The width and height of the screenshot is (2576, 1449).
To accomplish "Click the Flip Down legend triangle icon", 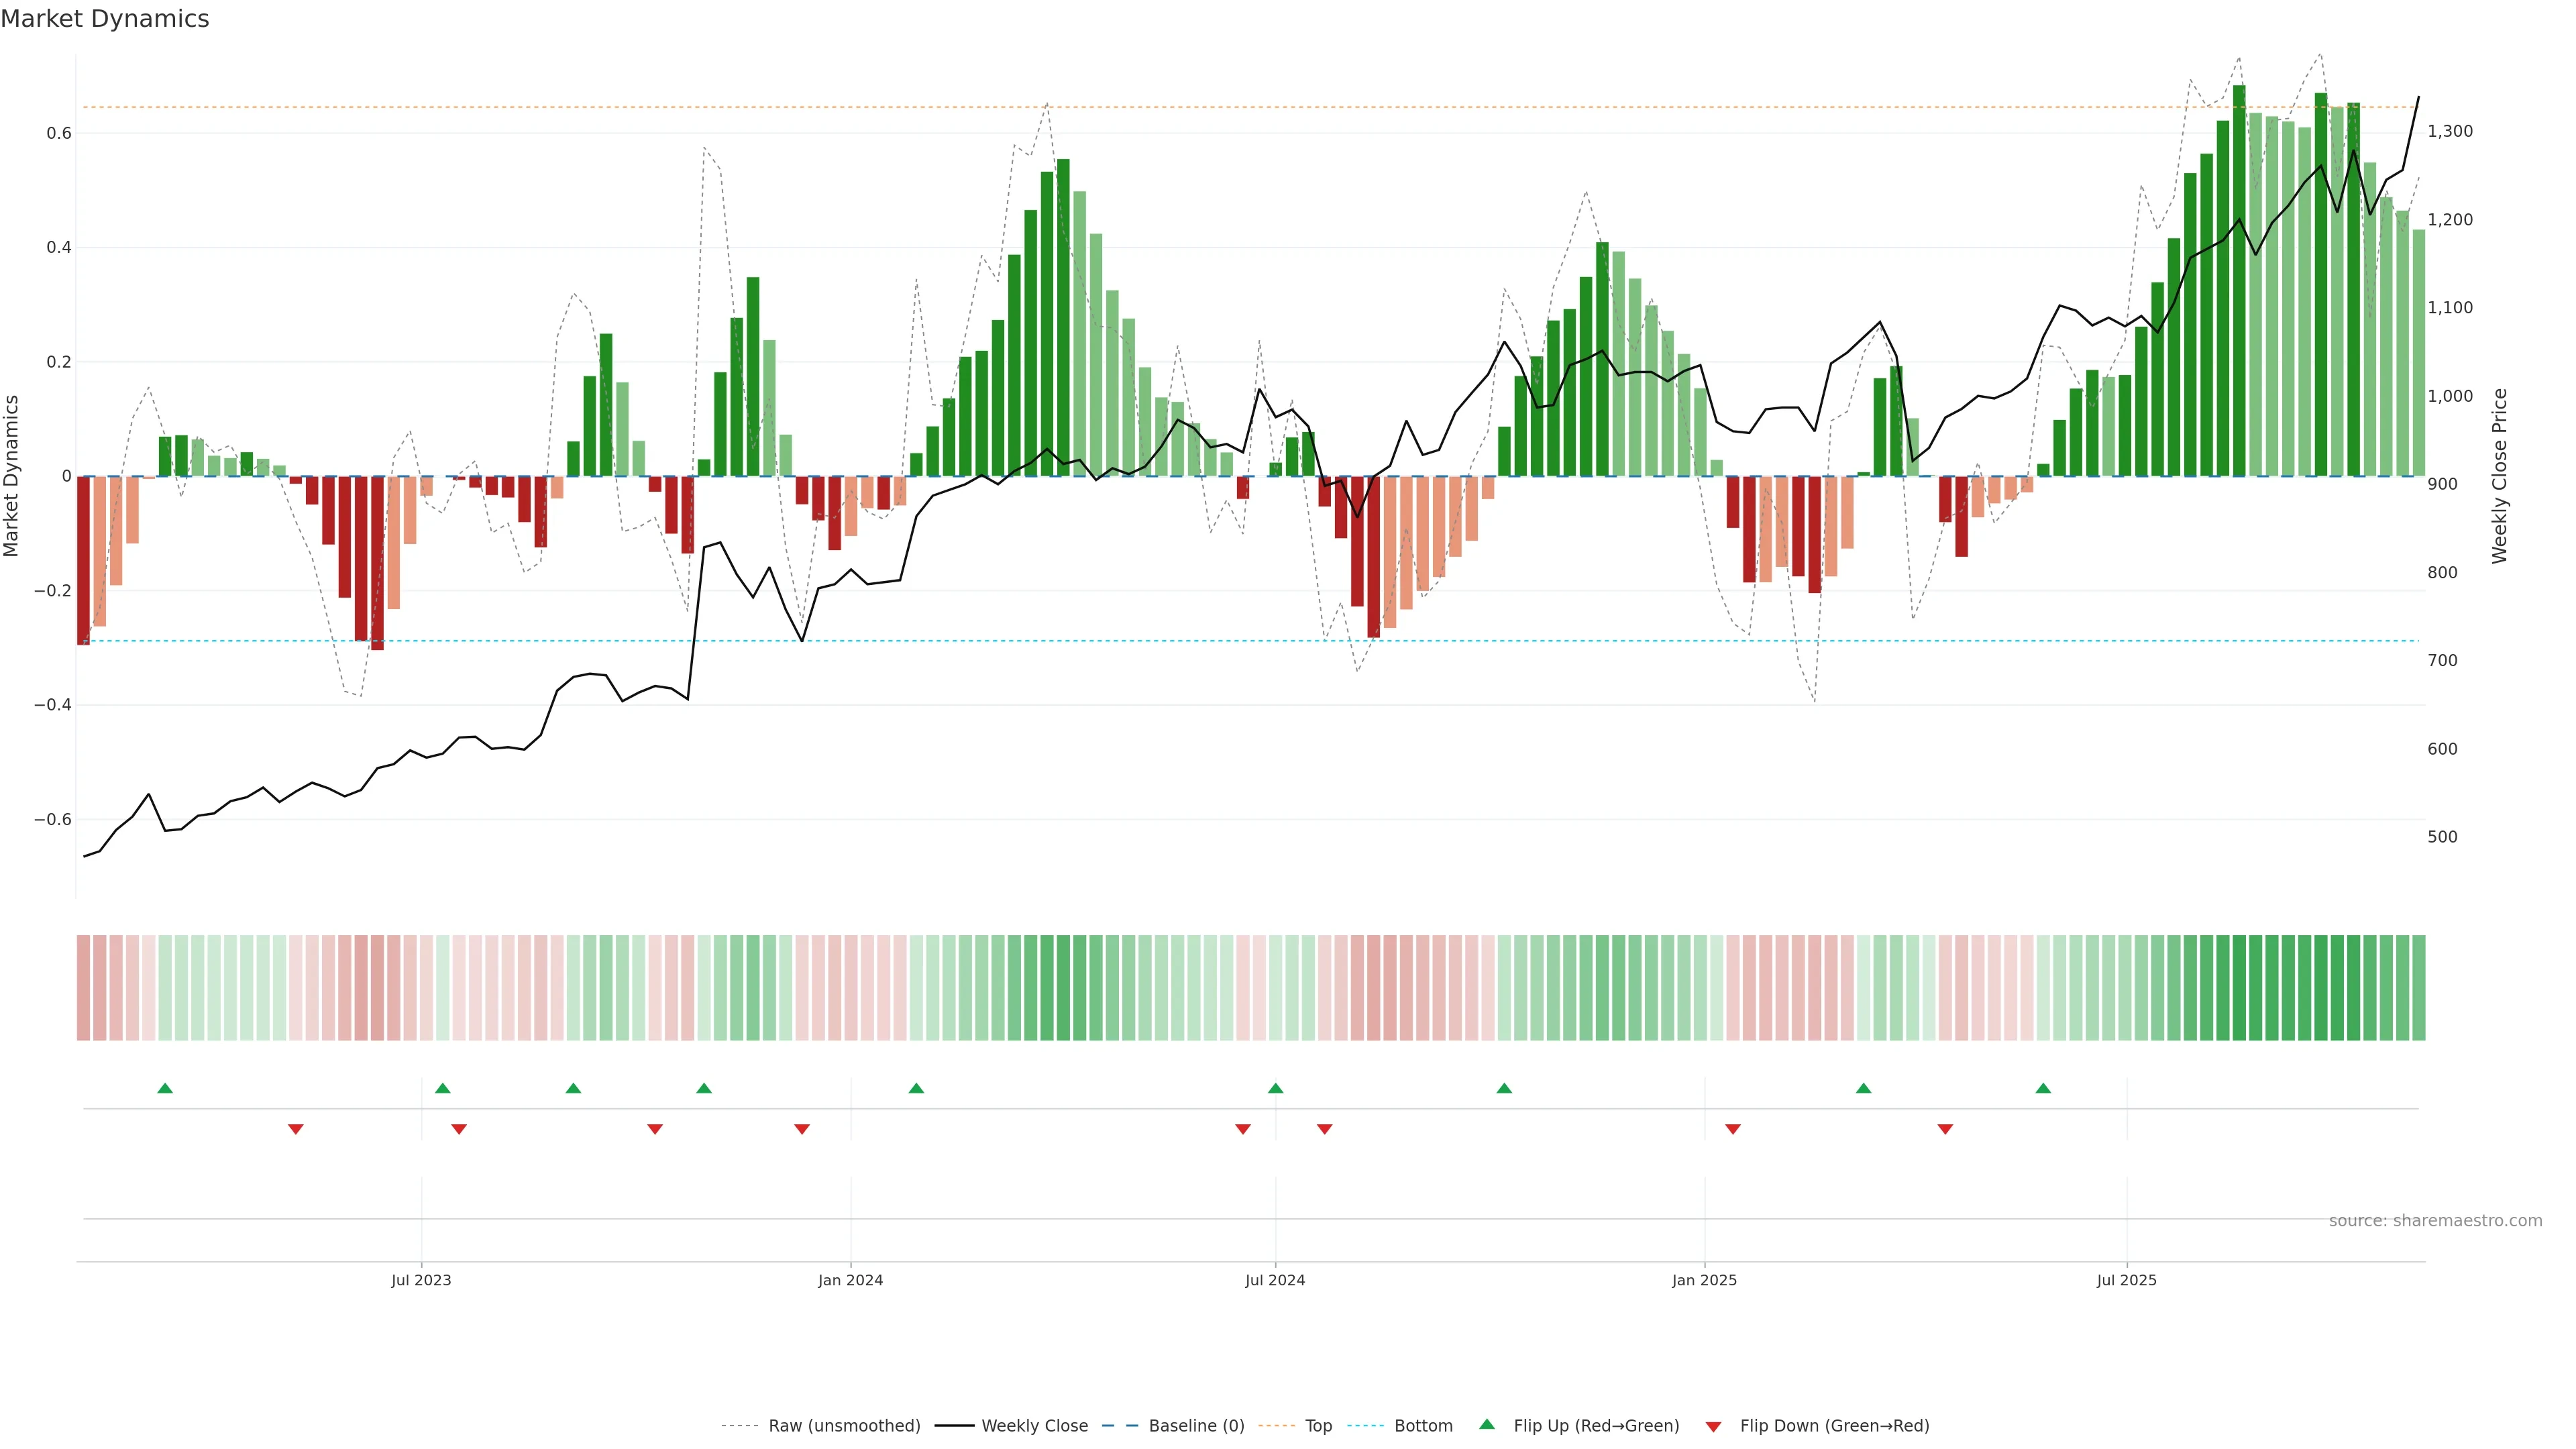I will coord(1713,1427).
